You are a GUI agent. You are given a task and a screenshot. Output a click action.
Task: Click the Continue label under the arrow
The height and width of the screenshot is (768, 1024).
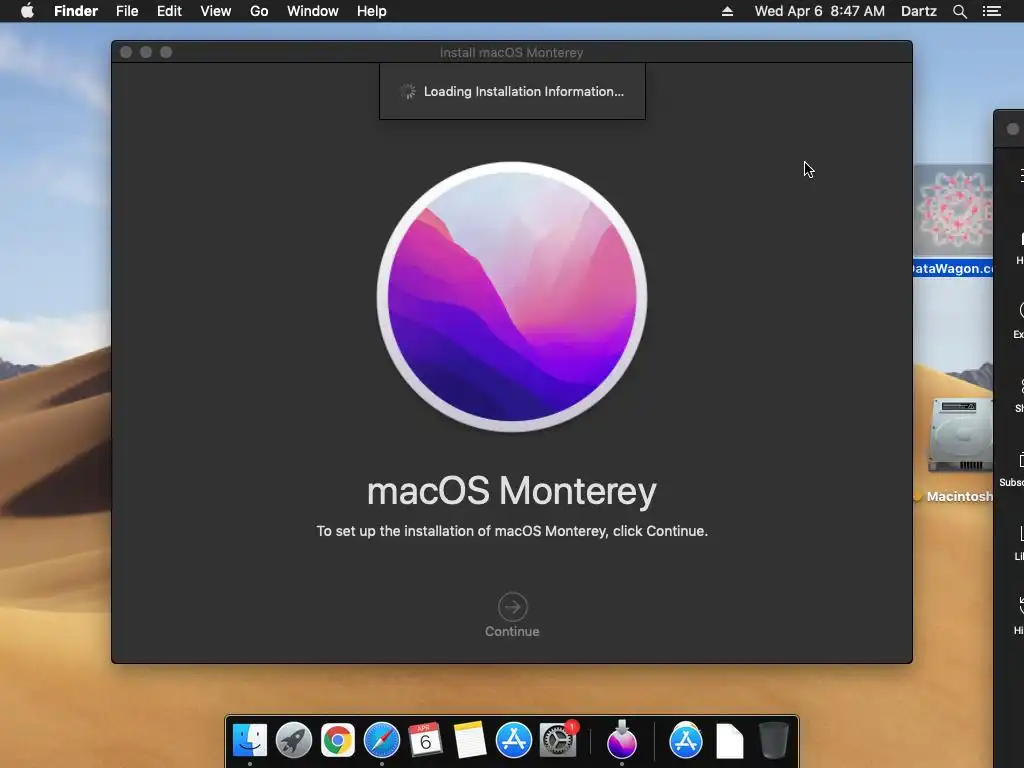(x=512, y=632)
